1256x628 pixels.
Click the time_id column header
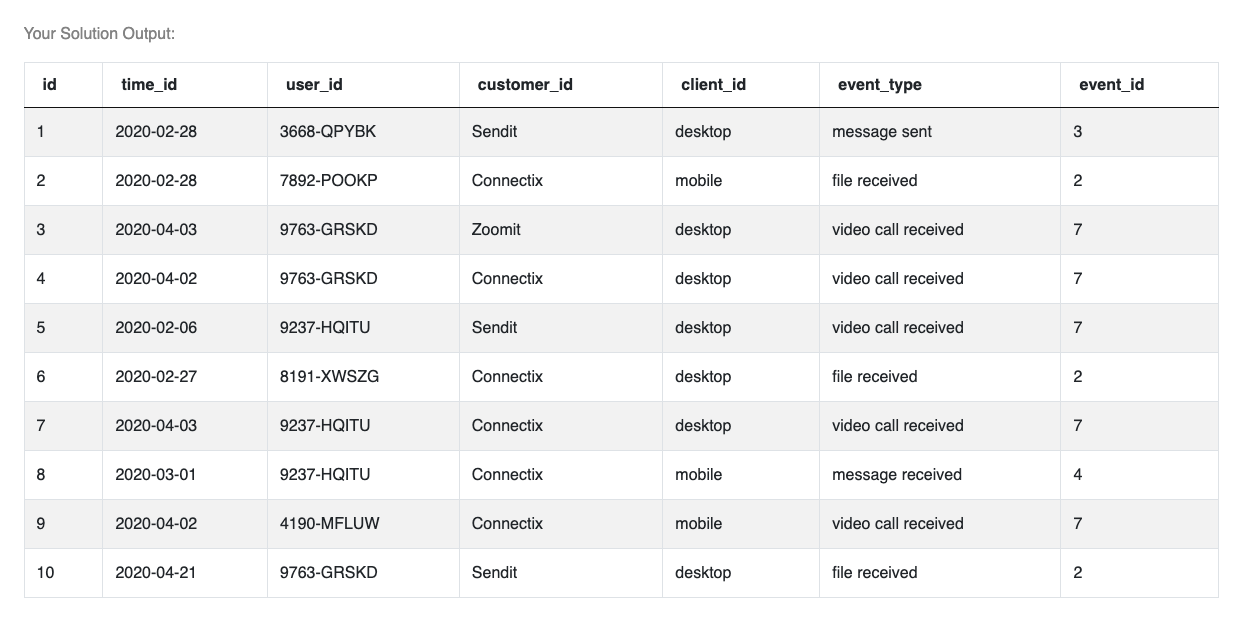(149, 85)
